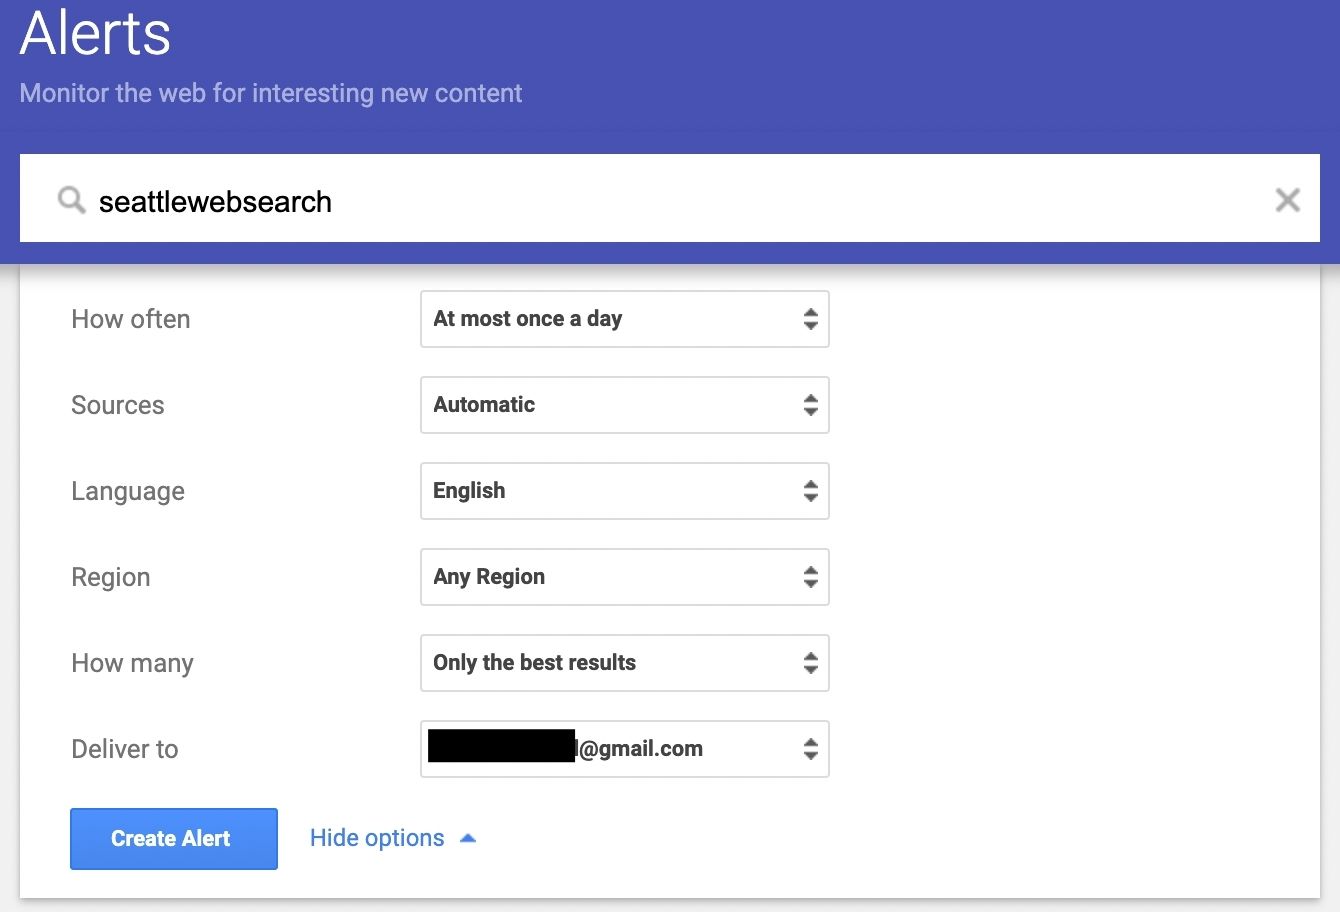This screenshot has height=912, width=1340.
Task: Open the How many results dropdown
Action: [x=624, y=663]
